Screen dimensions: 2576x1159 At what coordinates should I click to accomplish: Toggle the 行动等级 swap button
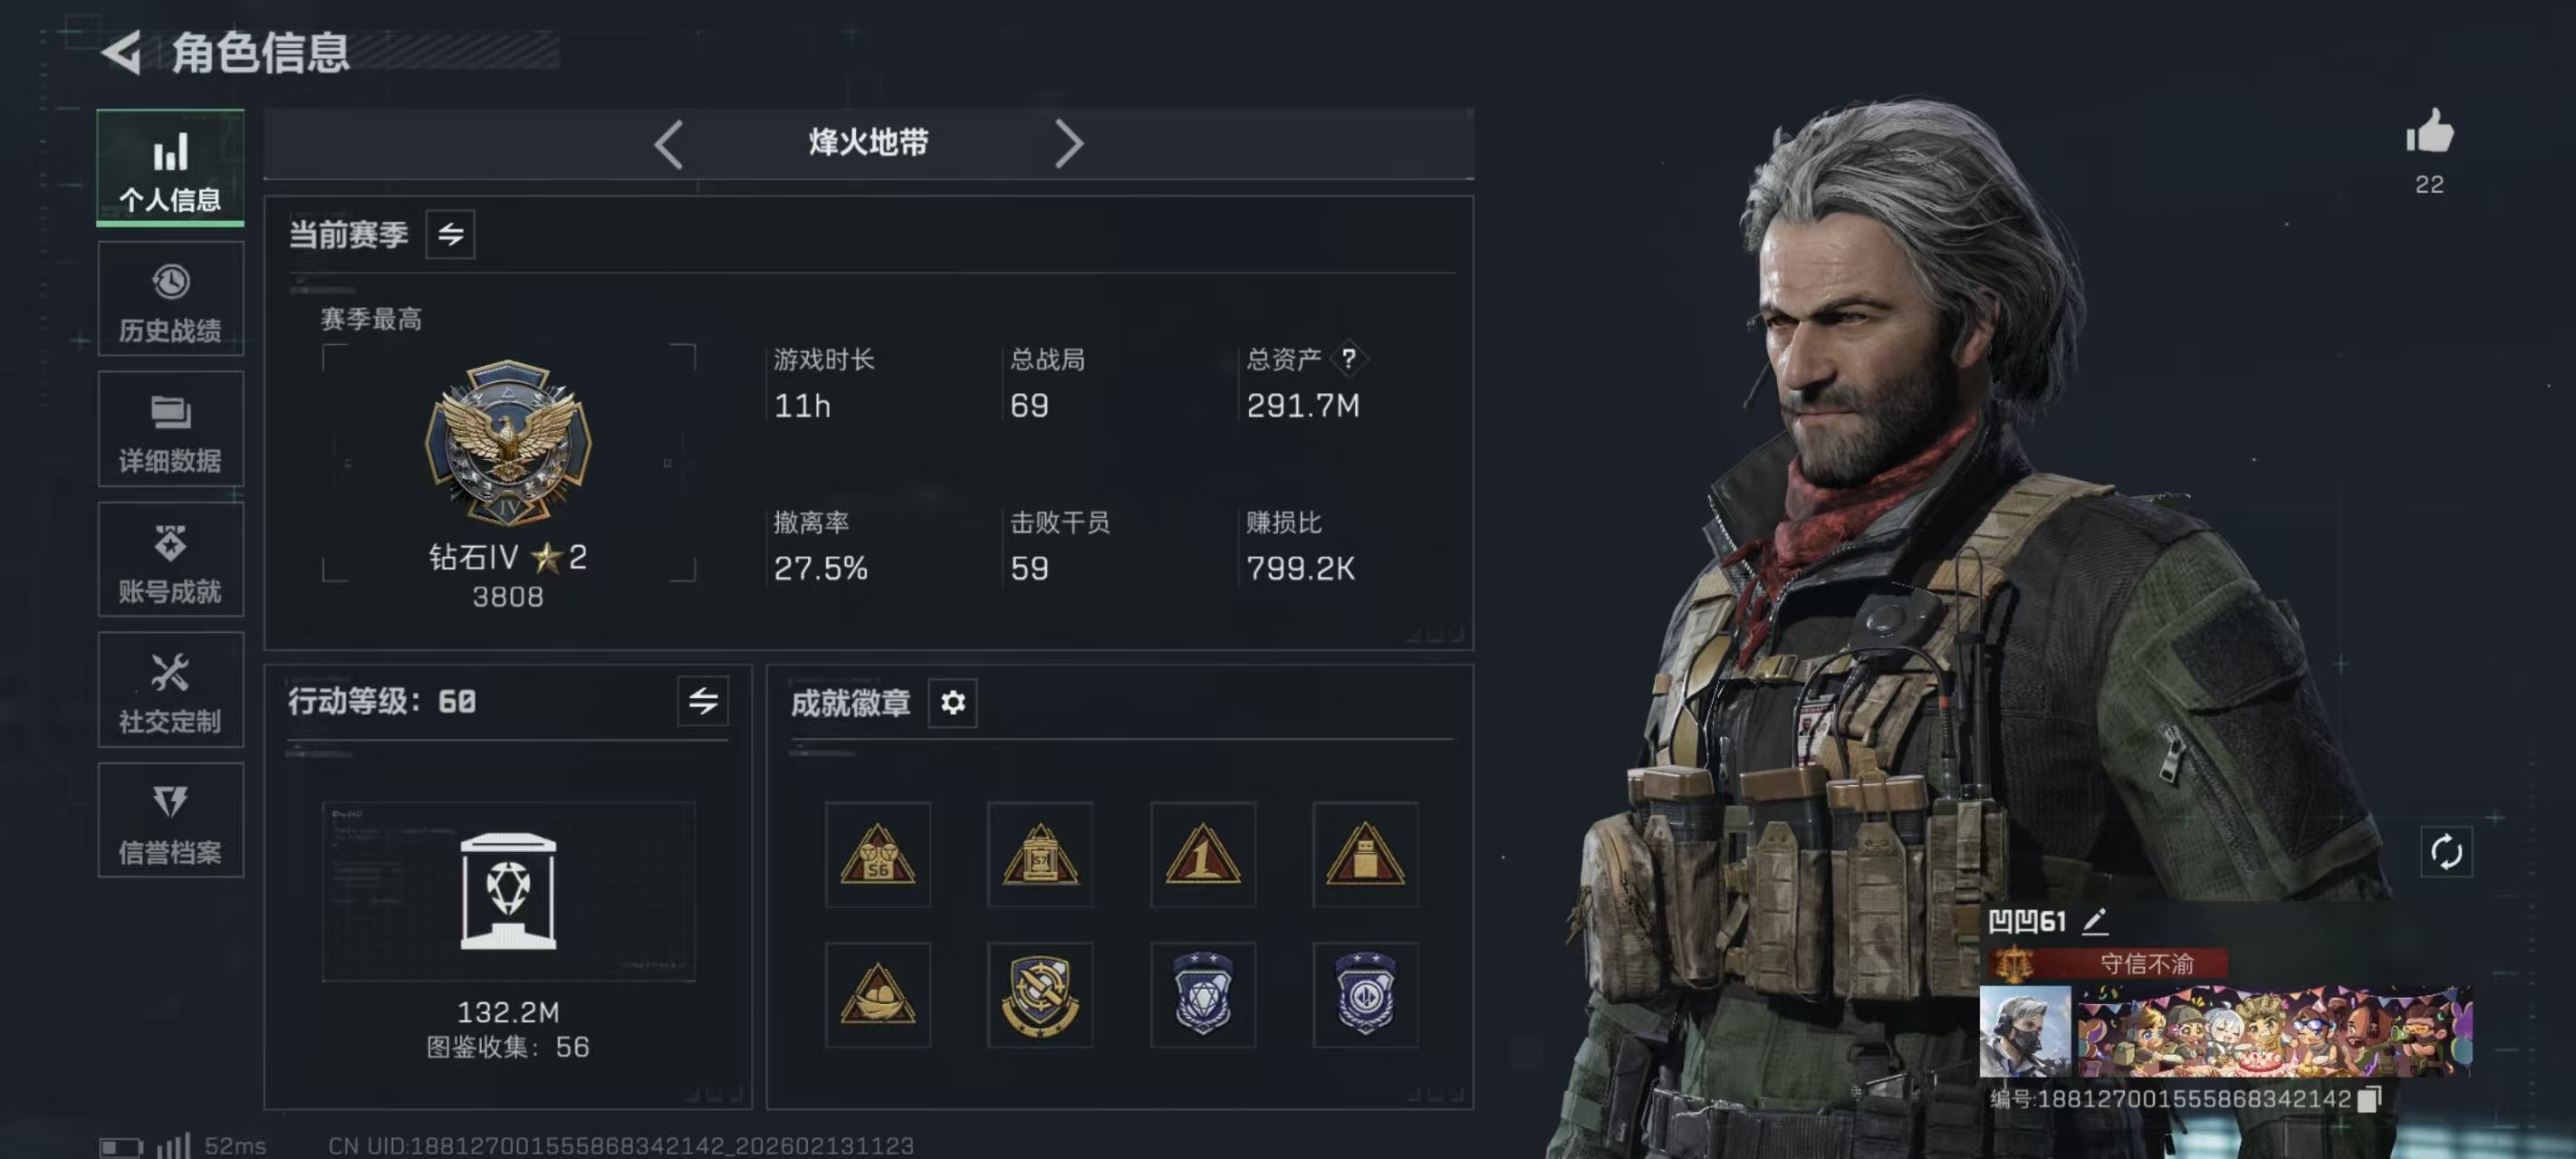[702, 700]
